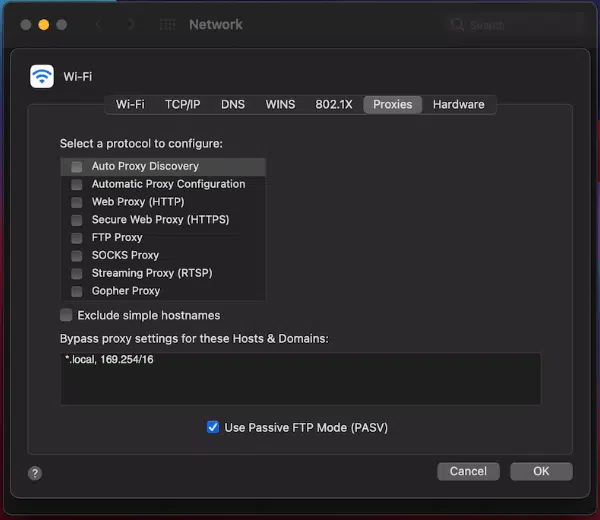Enable the FTP Proxy checkbox
This screenshot has height=520, width=600.
pos(77,238)
